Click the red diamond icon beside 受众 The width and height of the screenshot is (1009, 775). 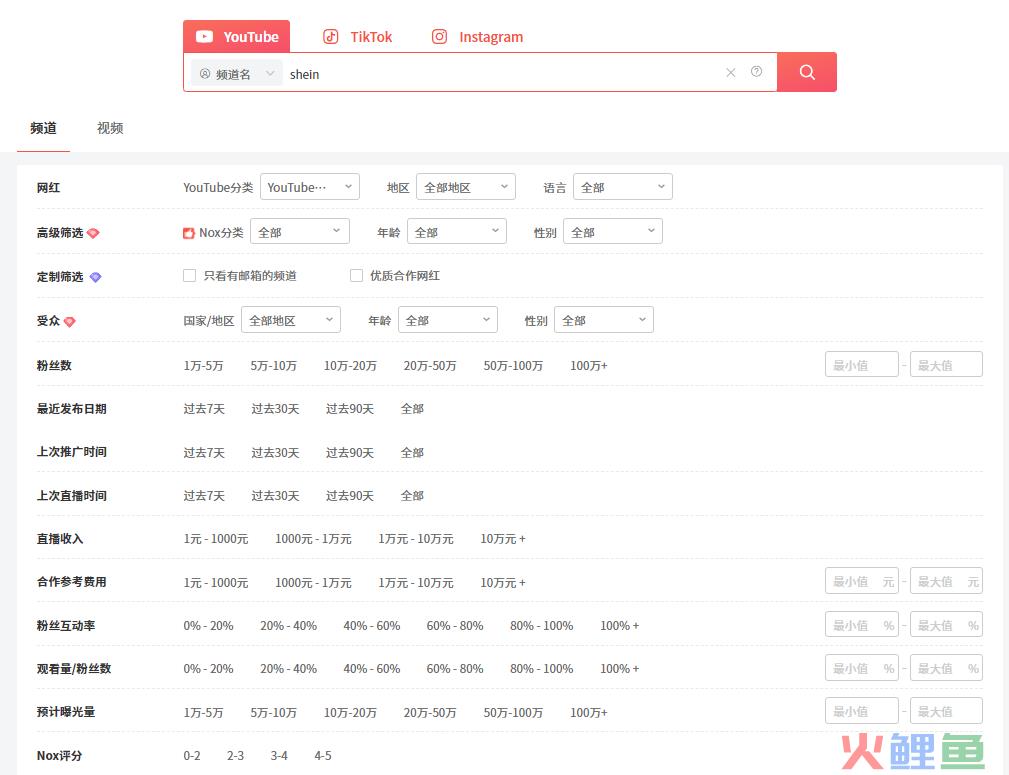point(69,321)
